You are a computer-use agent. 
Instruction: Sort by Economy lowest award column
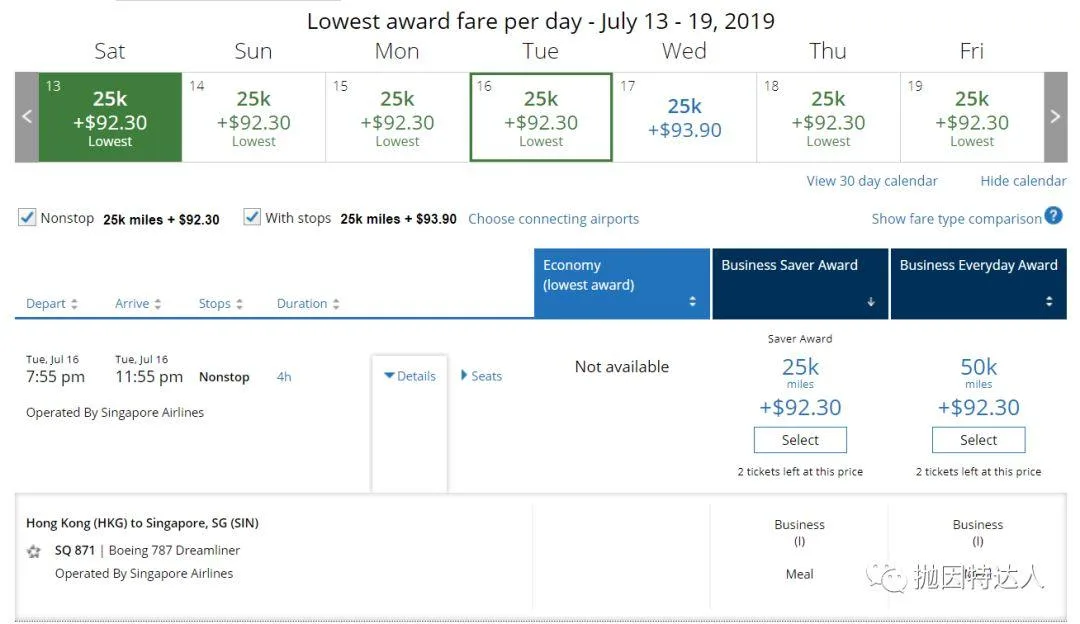click(622, 284)
